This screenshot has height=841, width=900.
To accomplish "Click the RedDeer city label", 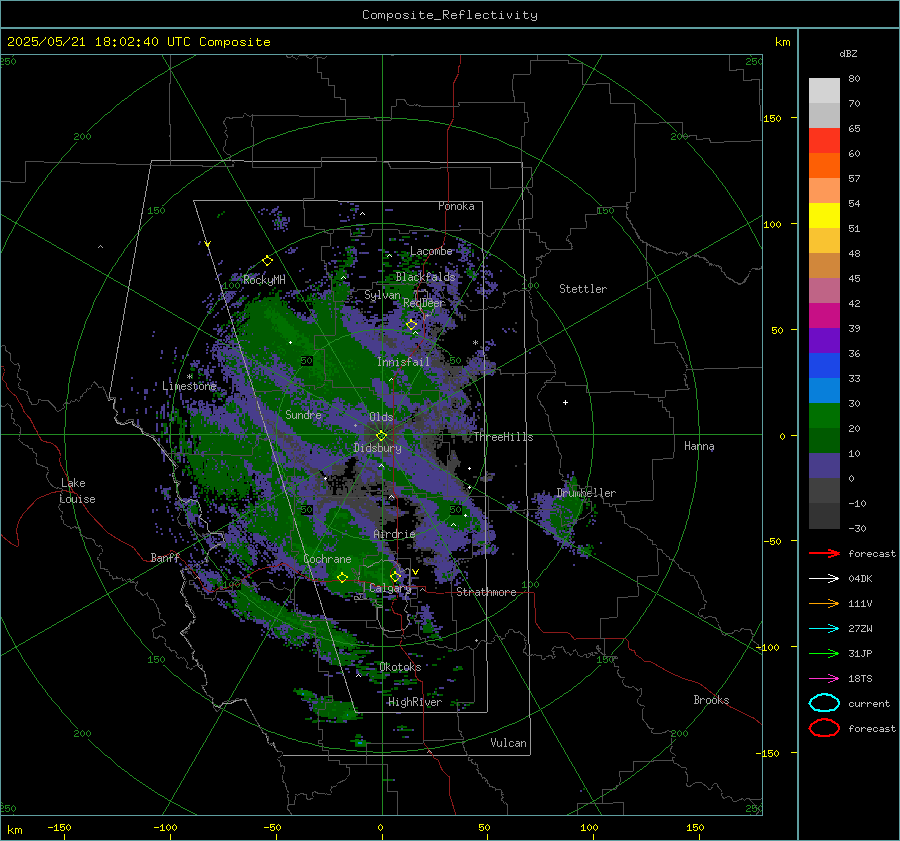I will click(424, 303).
